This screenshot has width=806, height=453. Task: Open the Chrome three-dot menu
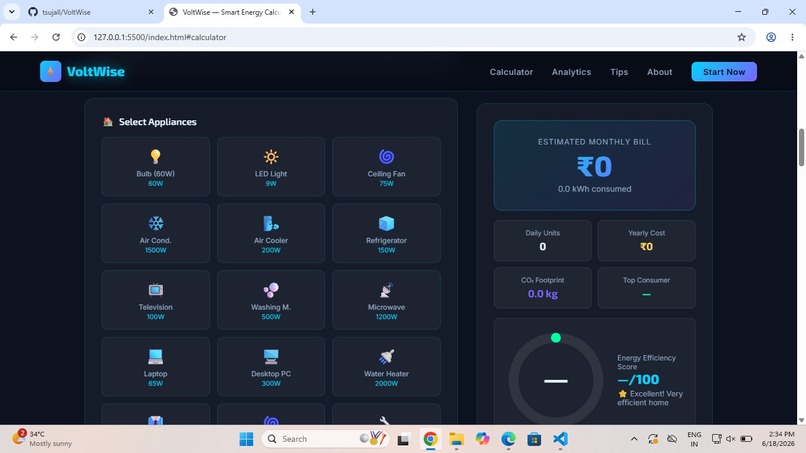792,37
